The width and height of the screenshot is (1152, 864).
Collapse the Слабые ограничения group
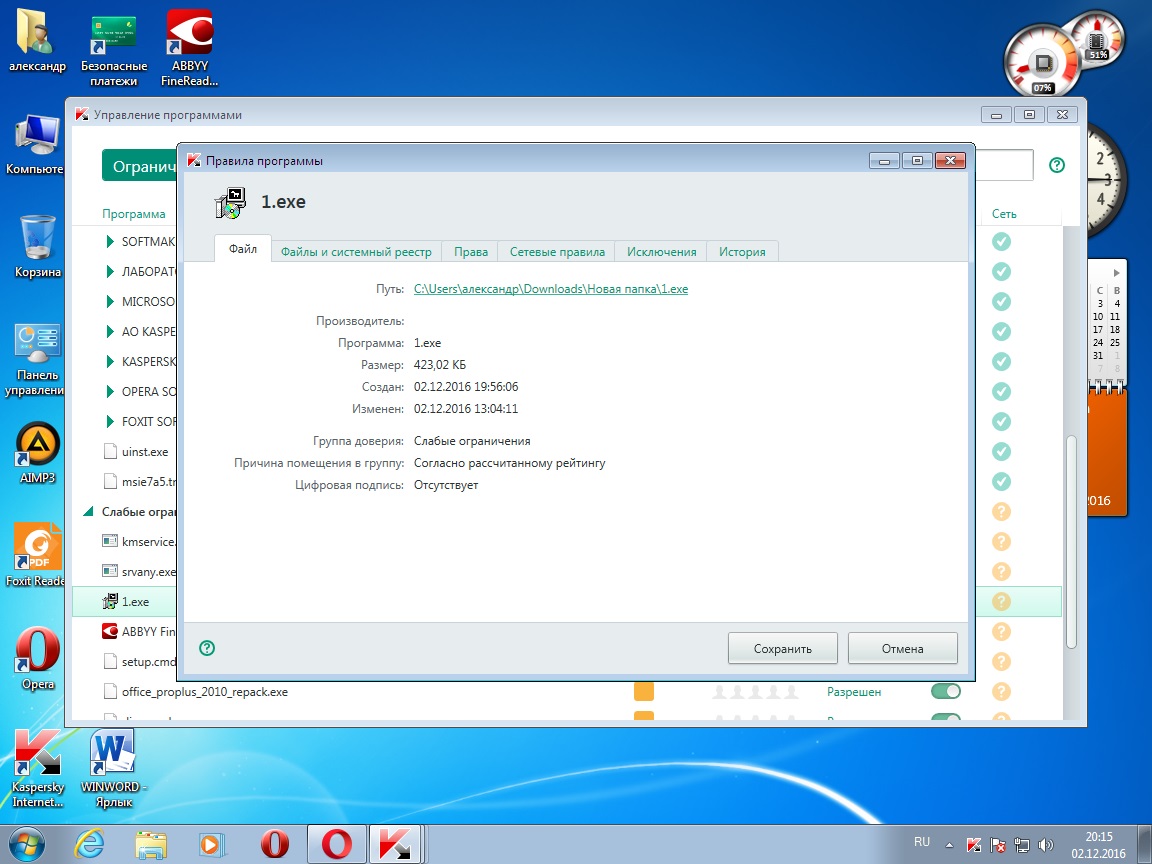[x=90, y=512]
